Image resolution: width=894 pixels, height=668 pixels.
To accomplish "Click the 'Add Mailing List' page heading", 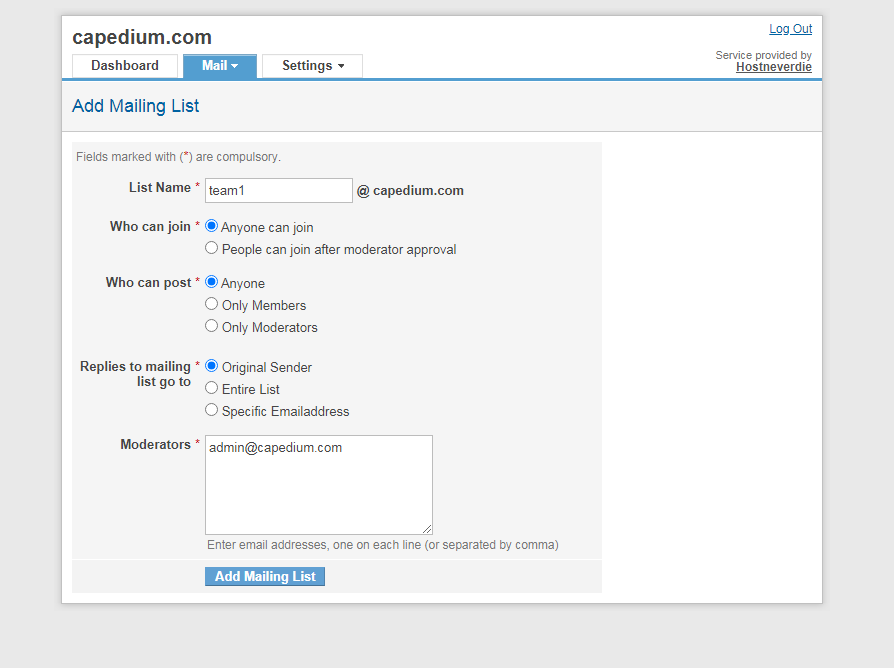I will [x=136, y=106].
